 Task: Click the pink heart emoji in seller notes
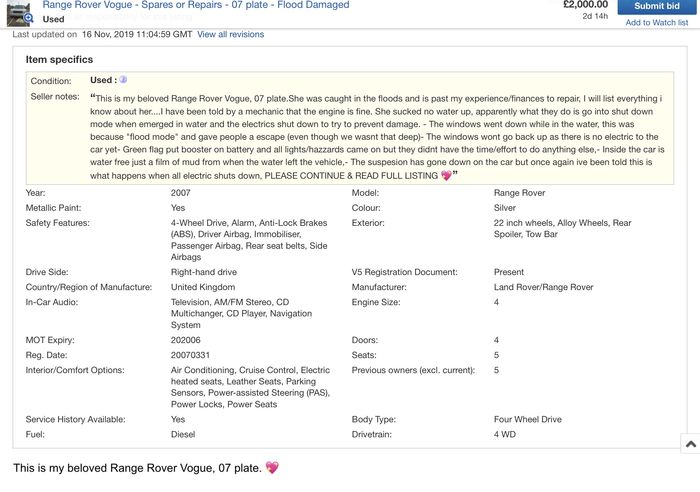[x=446, y=175]
